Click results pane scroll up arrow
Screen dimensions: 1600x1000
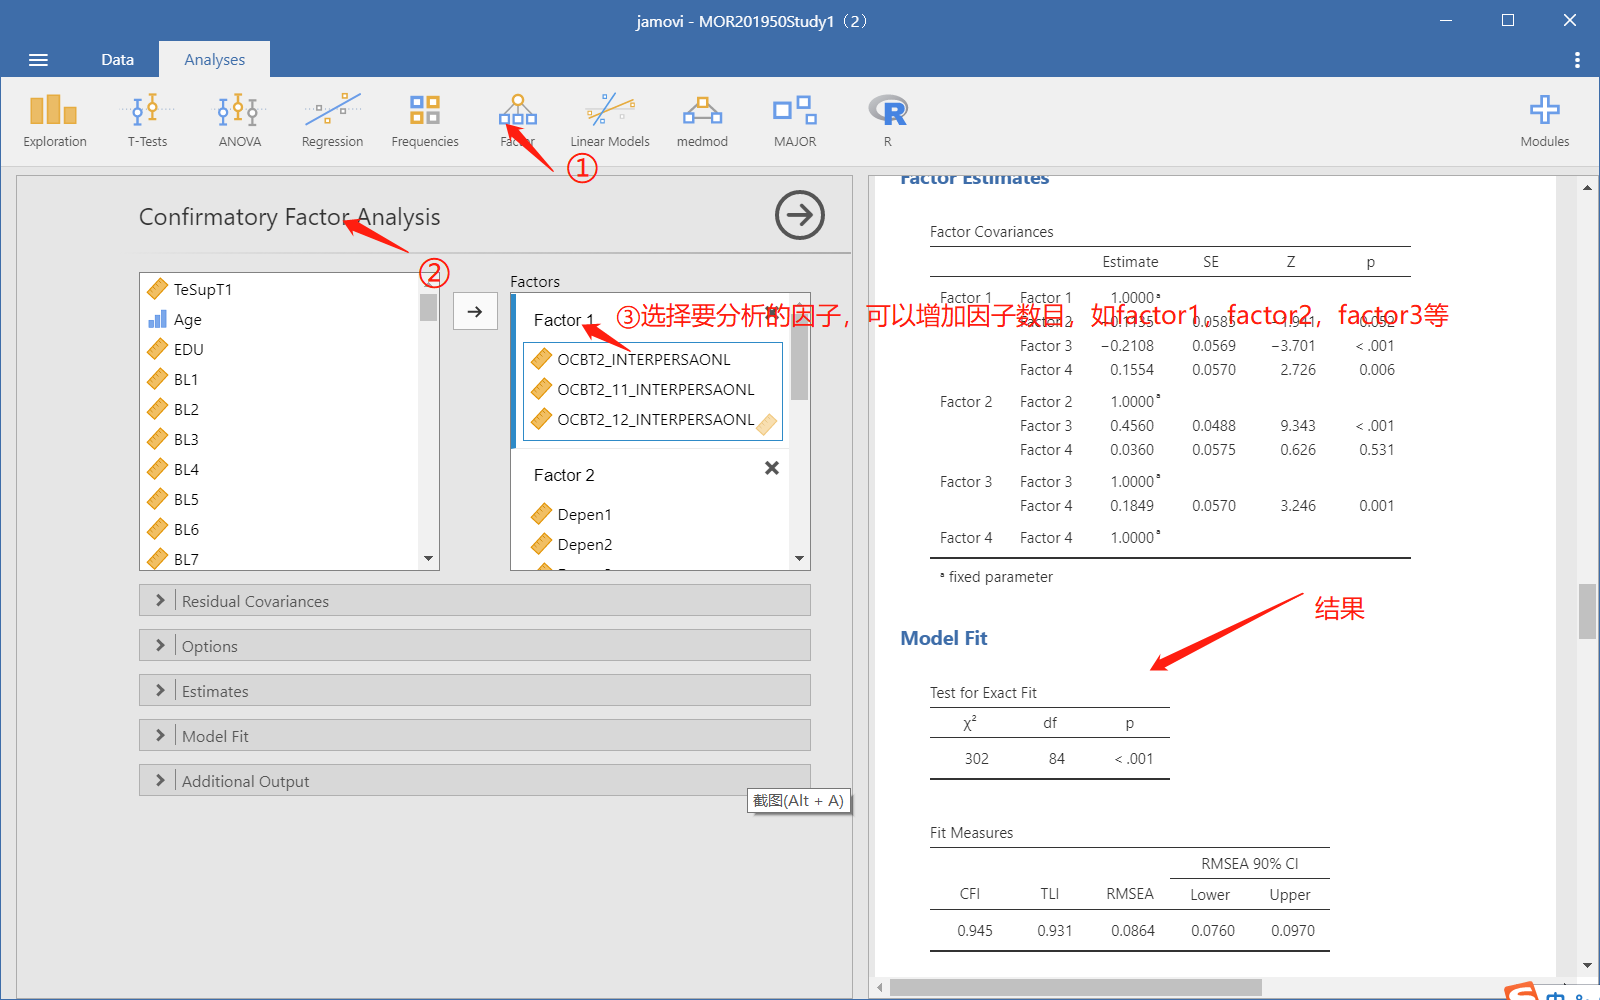pos(1587,187)
